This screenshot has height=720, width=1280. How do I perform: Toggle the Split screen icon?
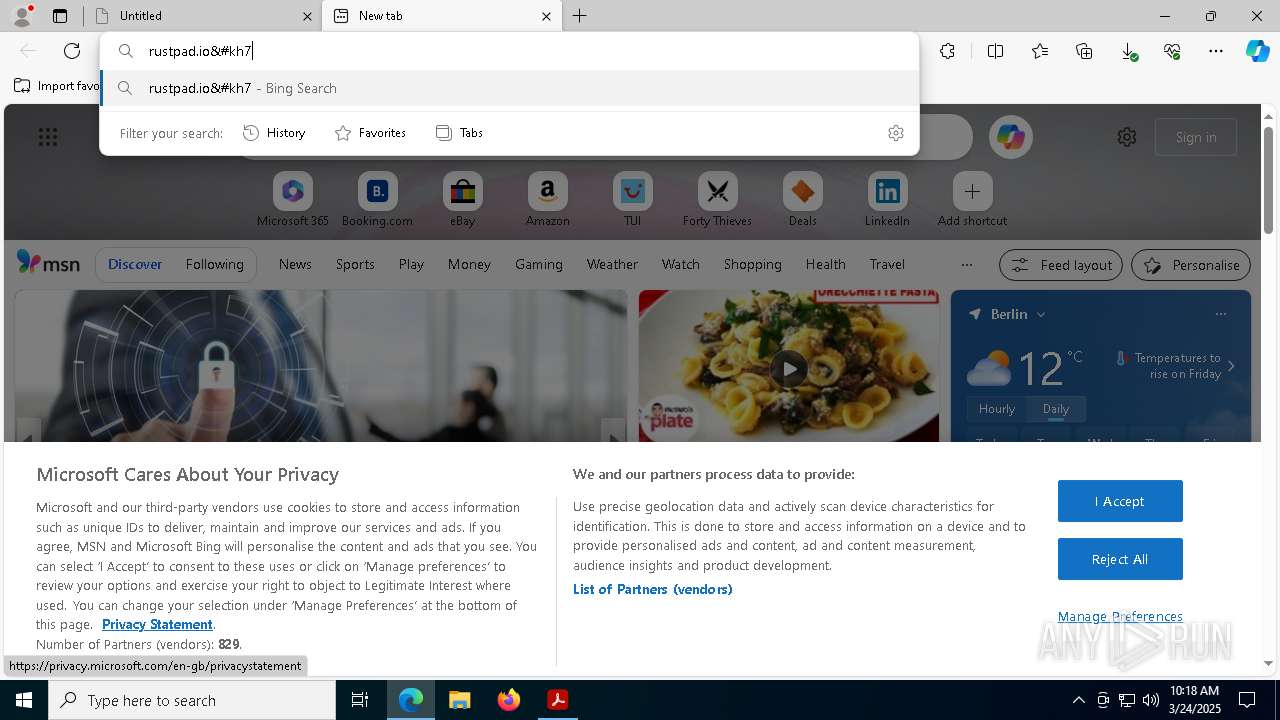click(x=996, y=51)
